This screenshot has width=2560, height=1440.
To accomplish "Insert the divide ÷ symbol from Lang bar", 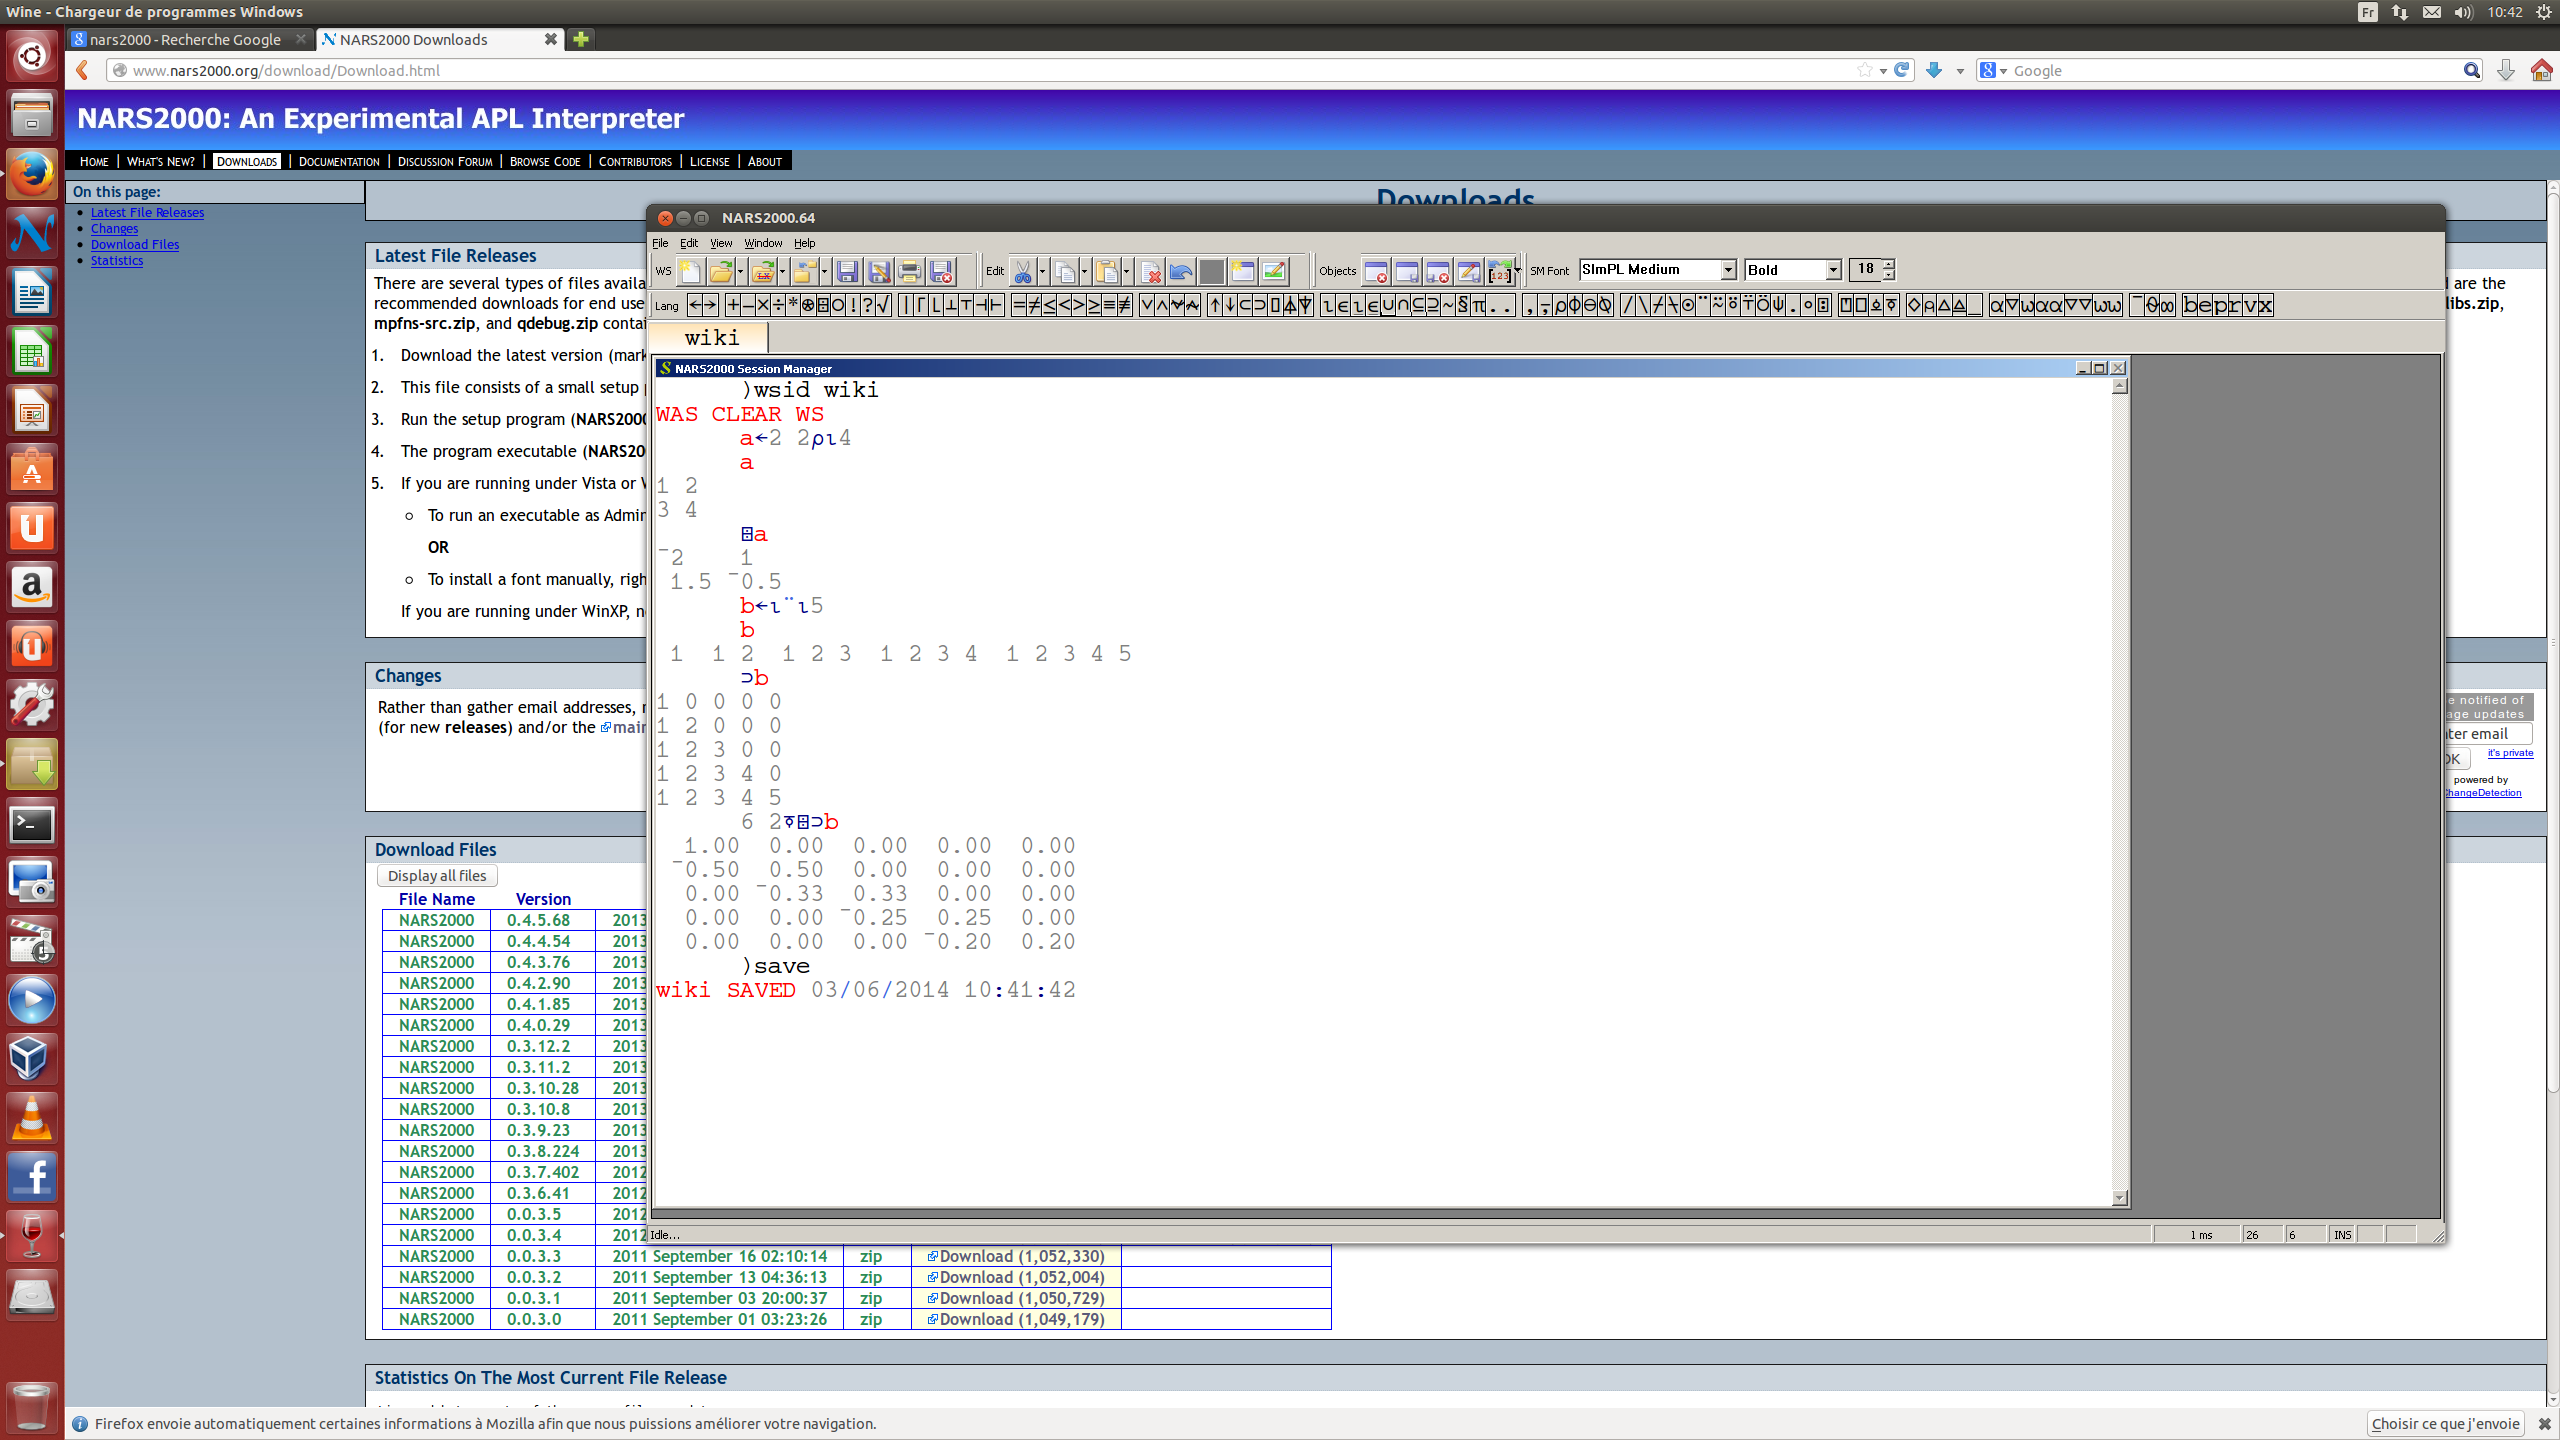I will [x=778, y=305].
